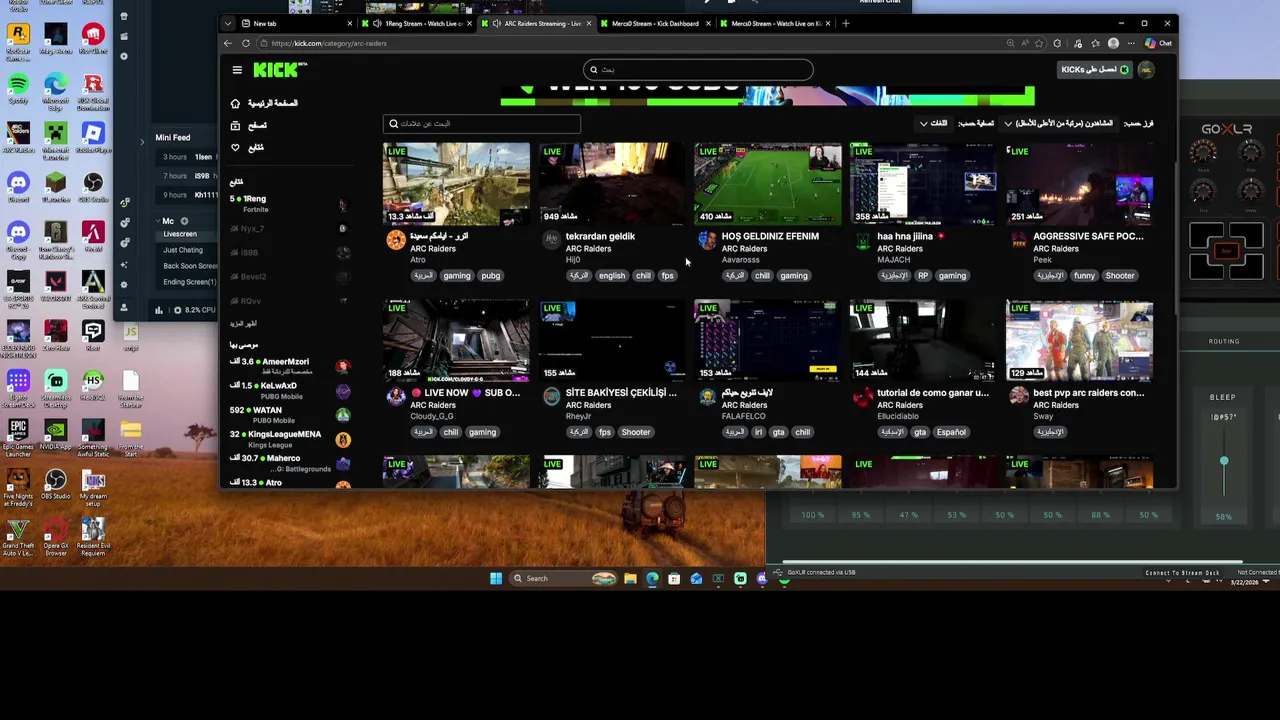Reload the Kick page
Screen dimensions: 1280x720
point(247,43)
